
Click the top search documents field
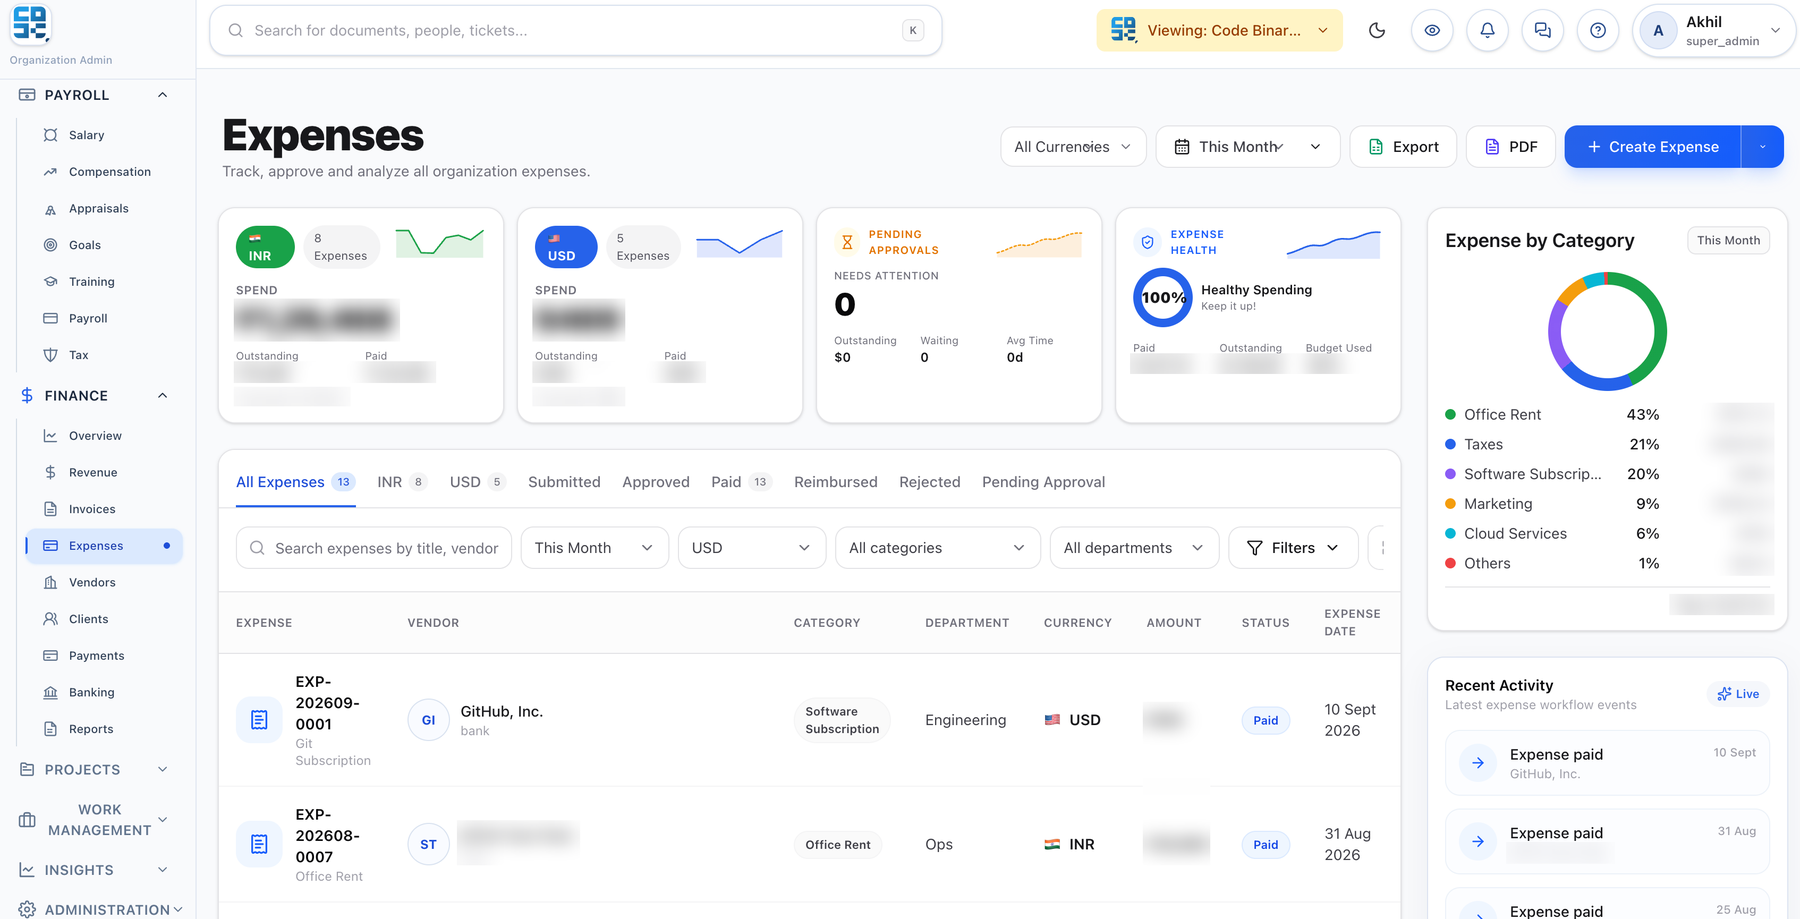(576, 30)
